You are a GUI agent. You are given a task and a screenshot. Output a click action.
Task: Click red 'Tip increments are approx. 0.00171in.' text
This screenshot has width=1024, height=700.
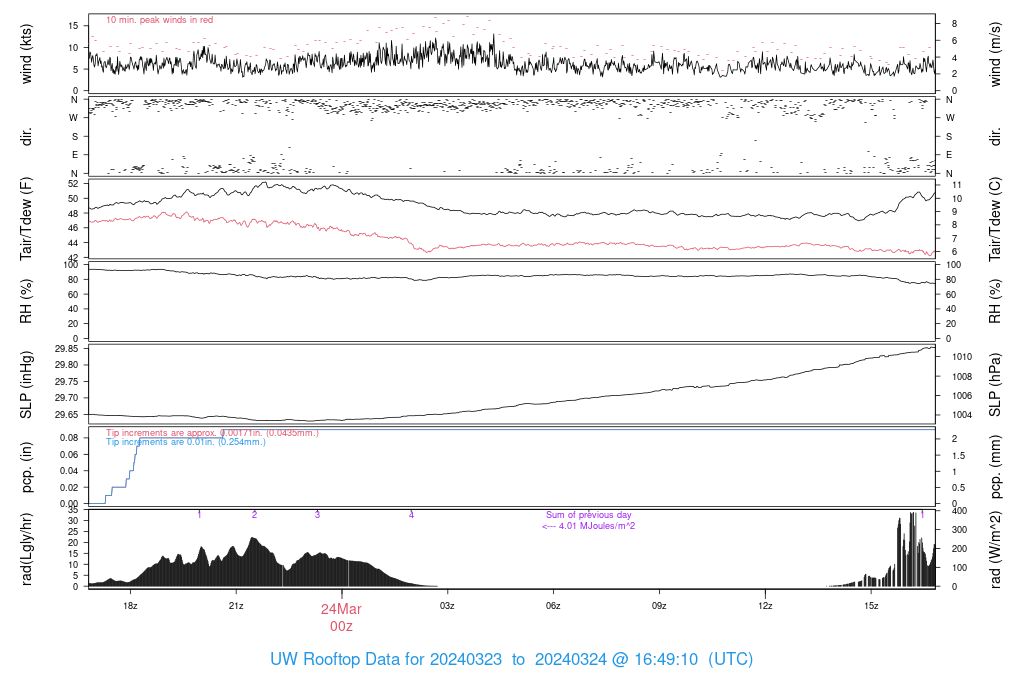point(212,432)
